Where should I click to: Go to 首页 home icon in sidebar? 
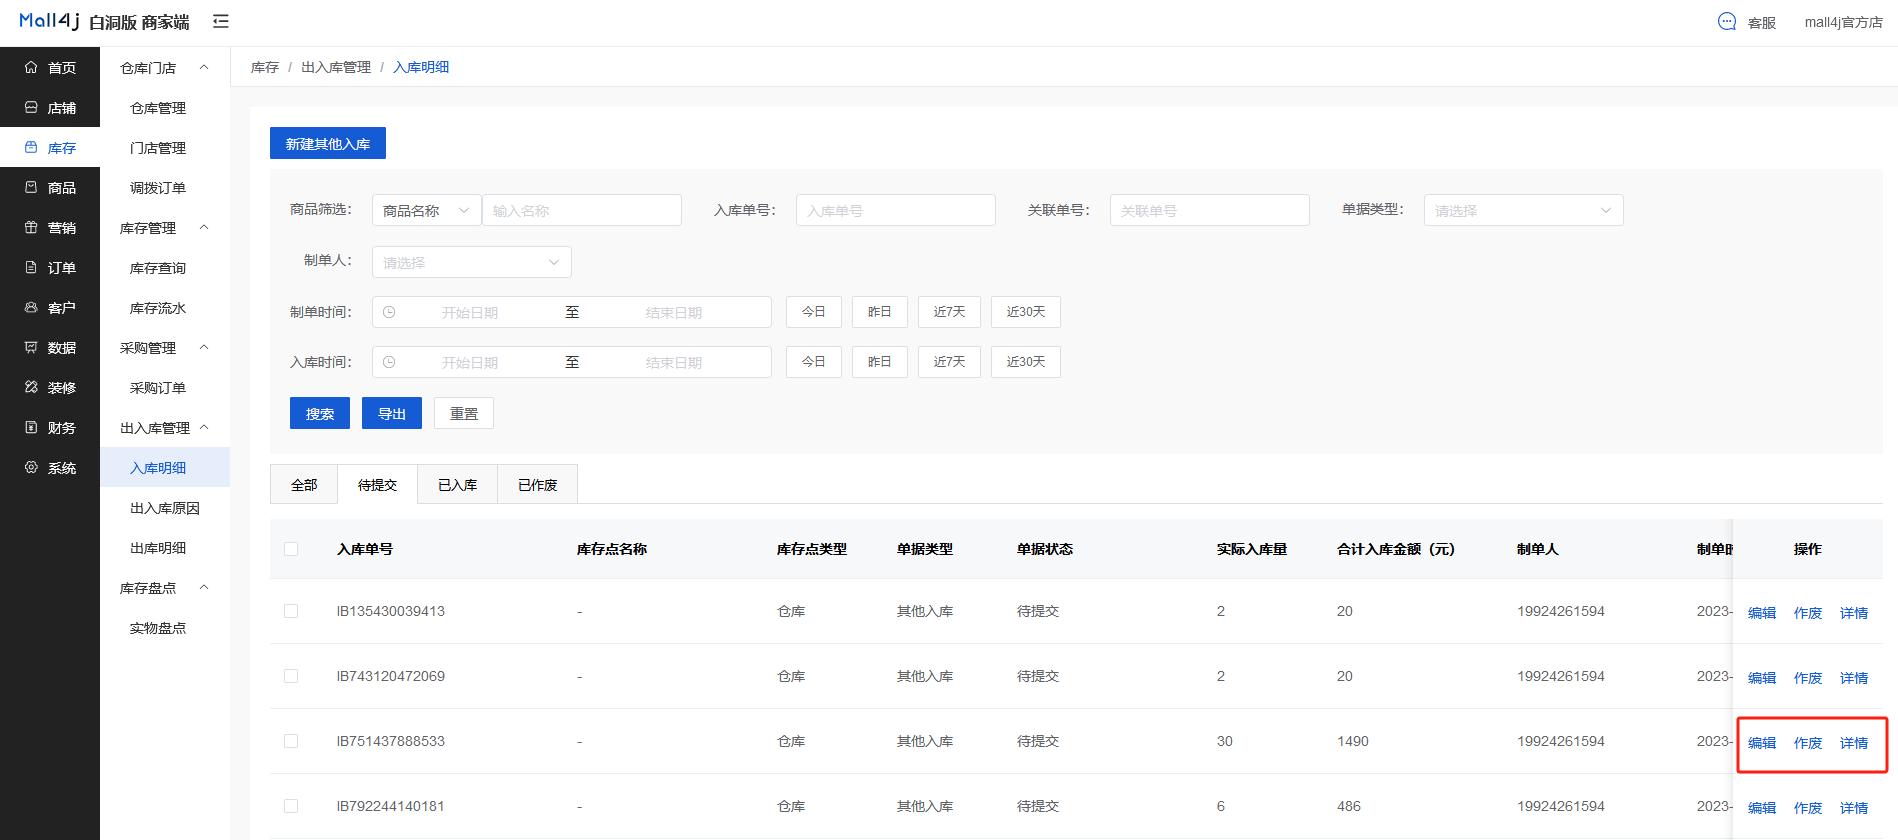[x=31, y=67]
